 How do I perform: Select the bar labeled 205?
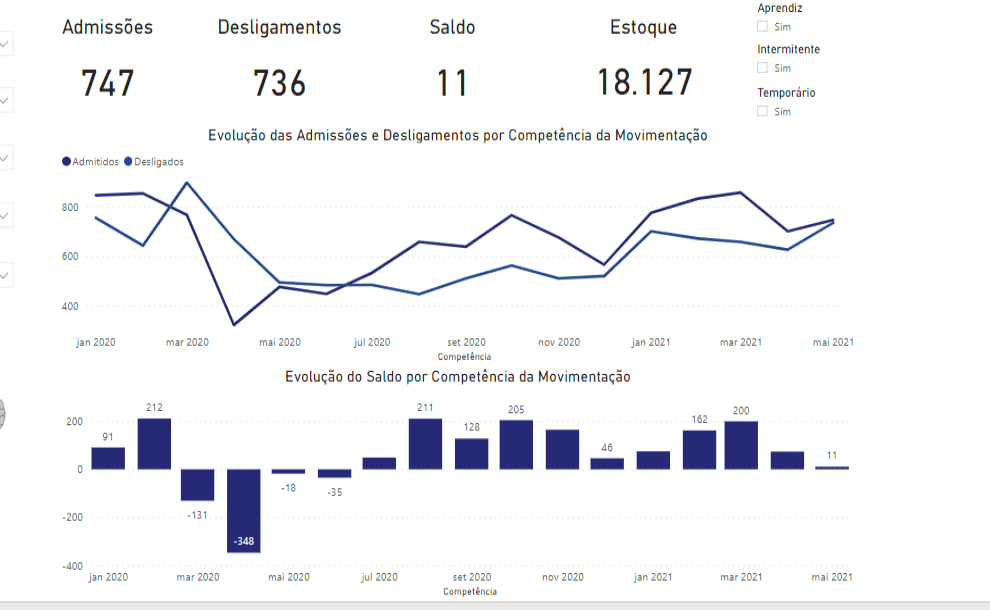click(x=516, y=444)
